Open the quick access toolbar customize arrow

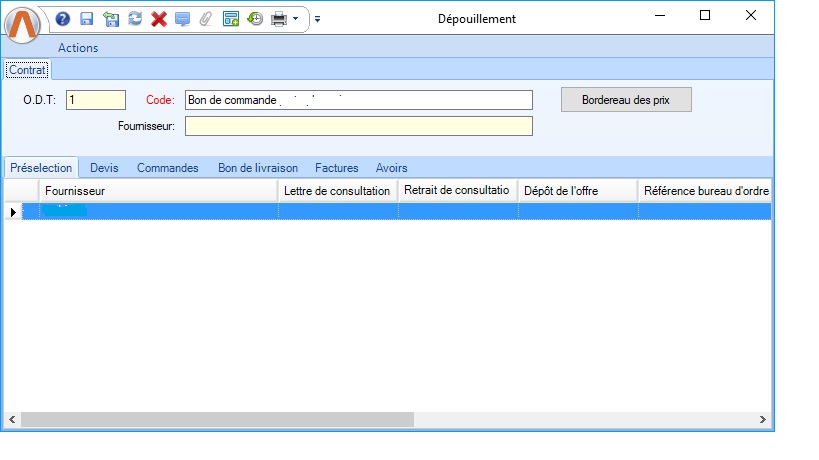click(317, 18)
